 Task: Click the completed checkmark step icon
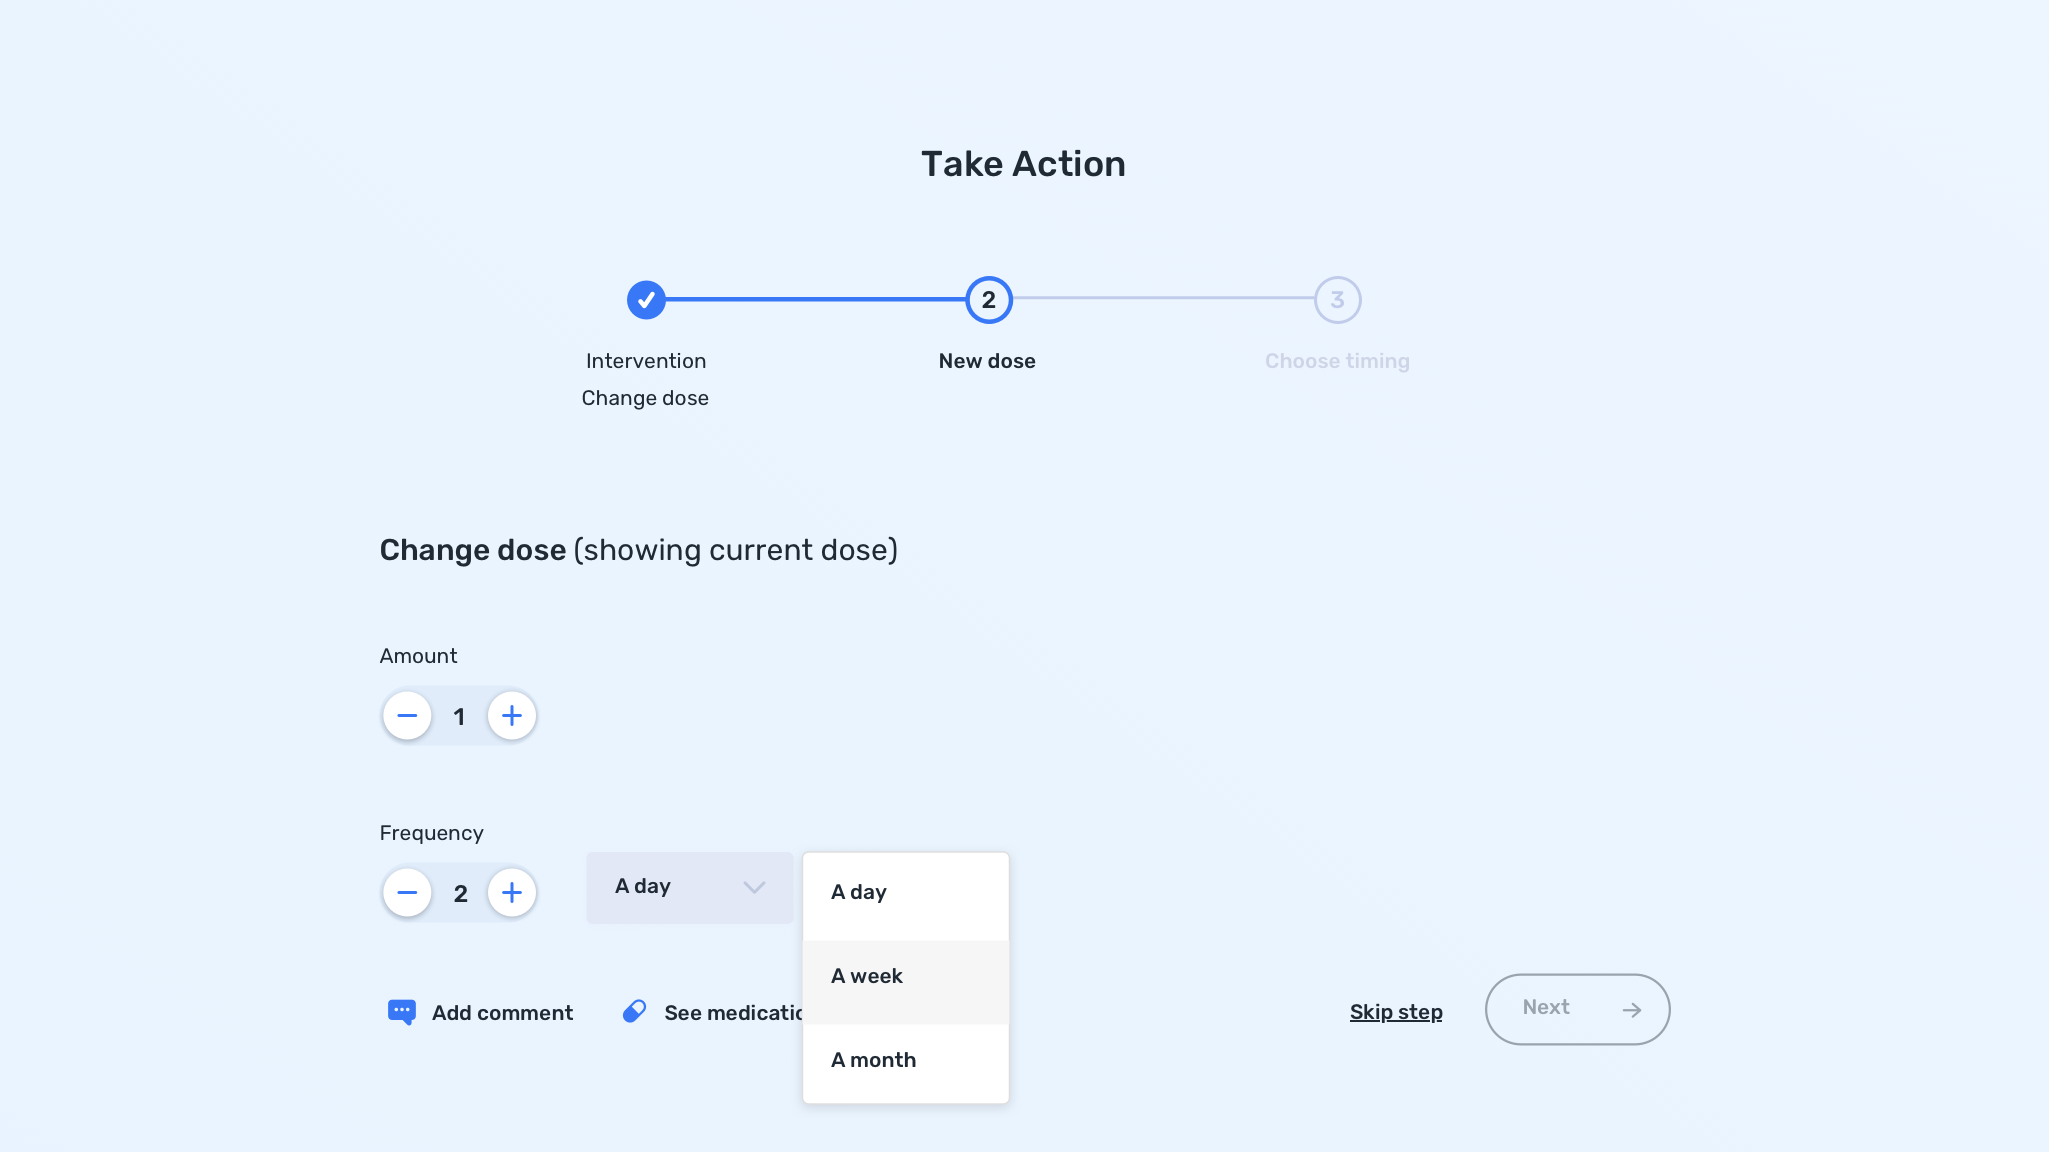pyautogui.click(x=646, y=300)
